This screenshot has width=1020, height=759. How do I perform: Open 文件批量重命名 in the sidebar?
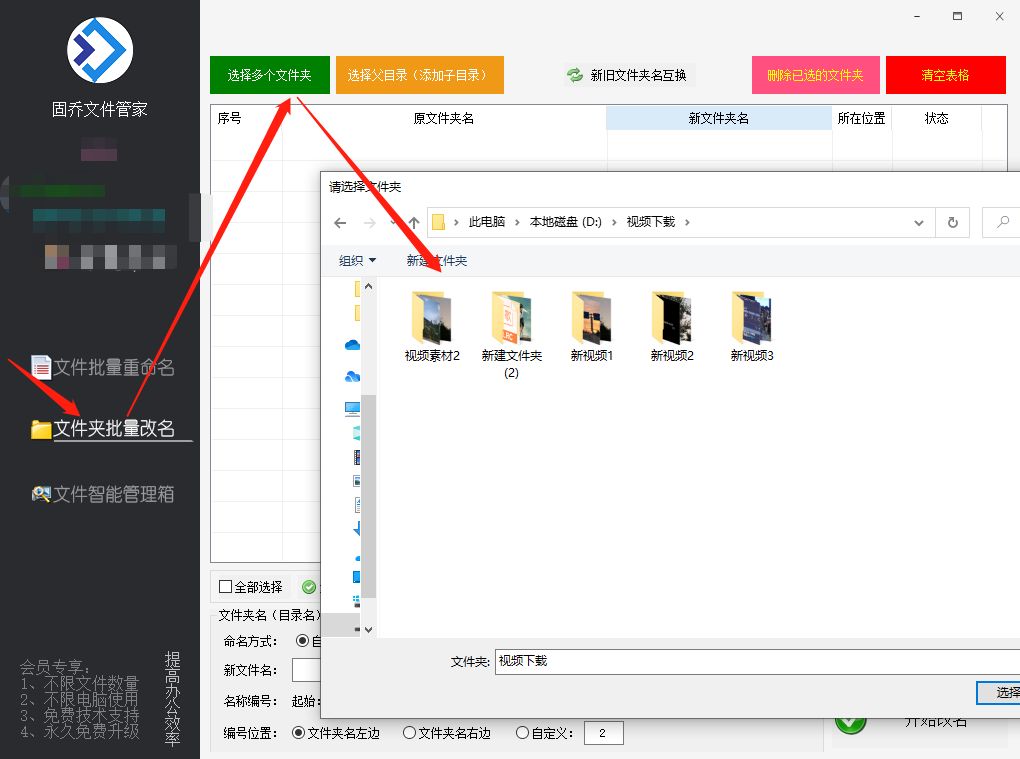click(113, 367)
